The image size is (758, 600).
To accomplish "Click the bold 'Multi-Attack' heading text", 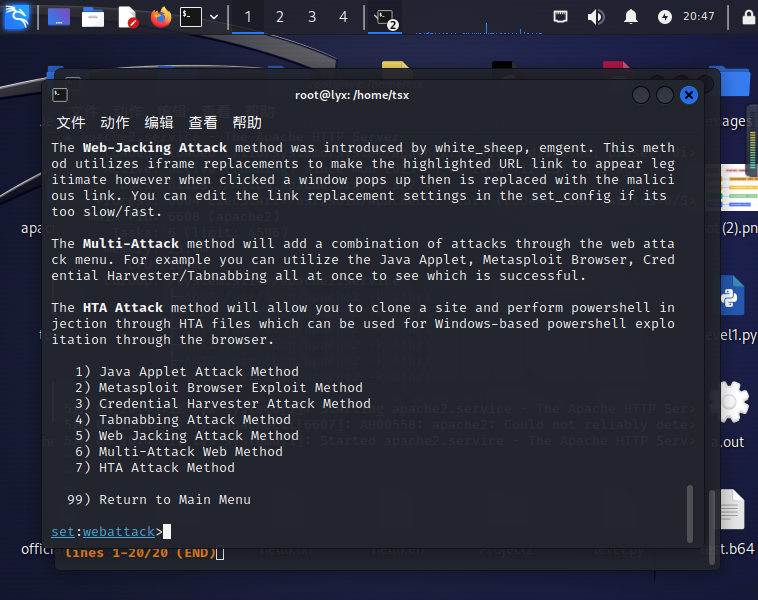I will click(x=131, y=243).
